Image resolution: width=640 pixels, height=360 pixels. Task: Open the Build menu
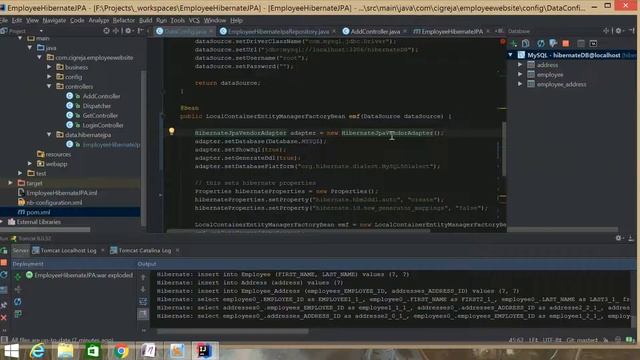click(x=146, y=20)
